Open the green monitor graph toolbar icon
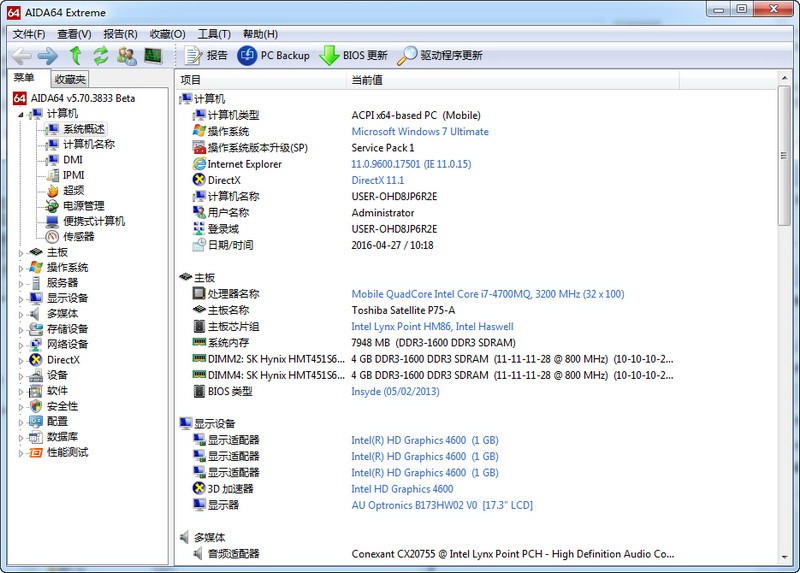Screen dimensions: 800x573 click(153, 56)
